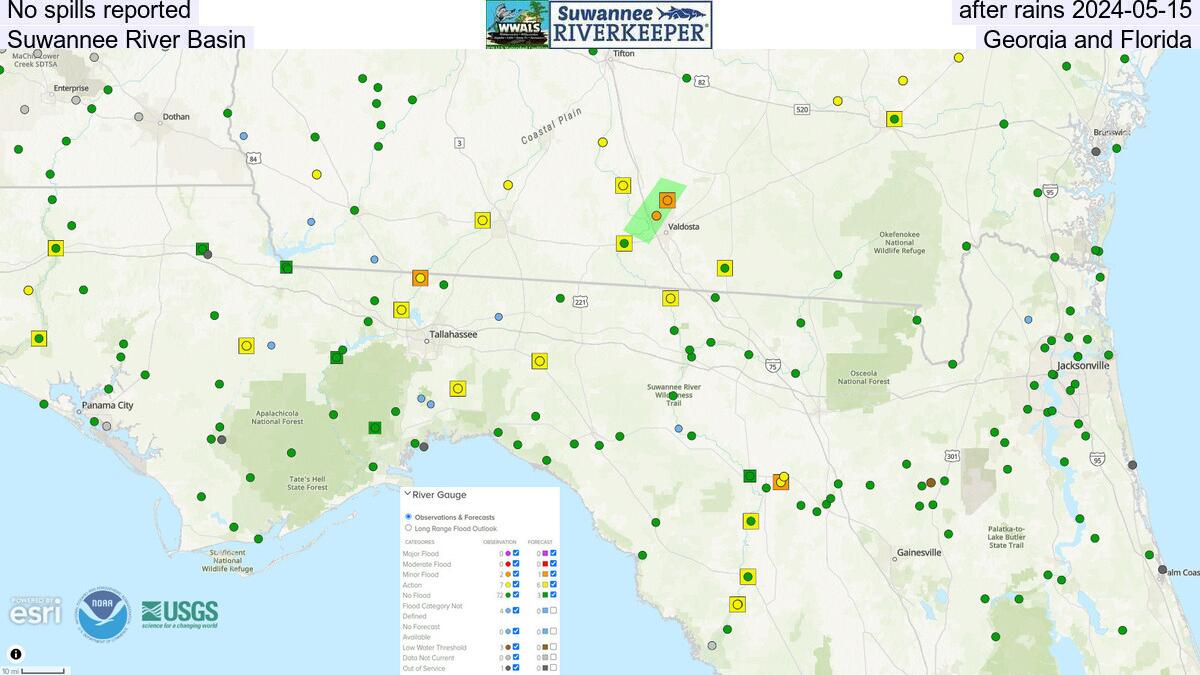
Task: Click the Dothan city label
Action: pos(176,116)
